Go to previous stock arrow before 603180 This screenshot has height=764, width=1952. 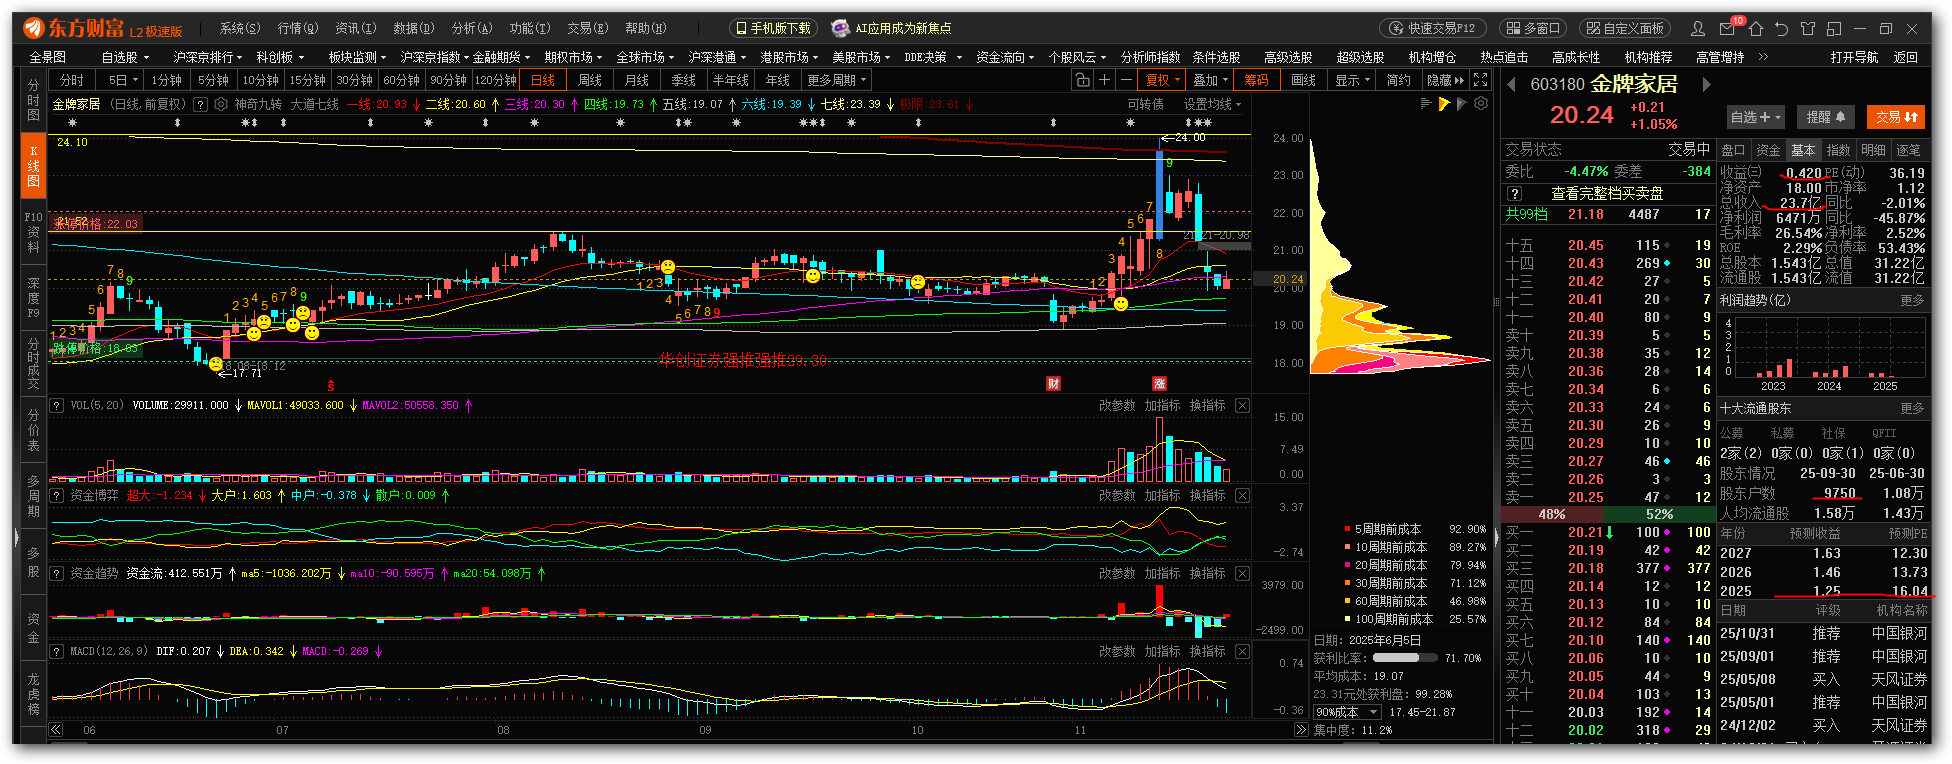pos(1511,85)
